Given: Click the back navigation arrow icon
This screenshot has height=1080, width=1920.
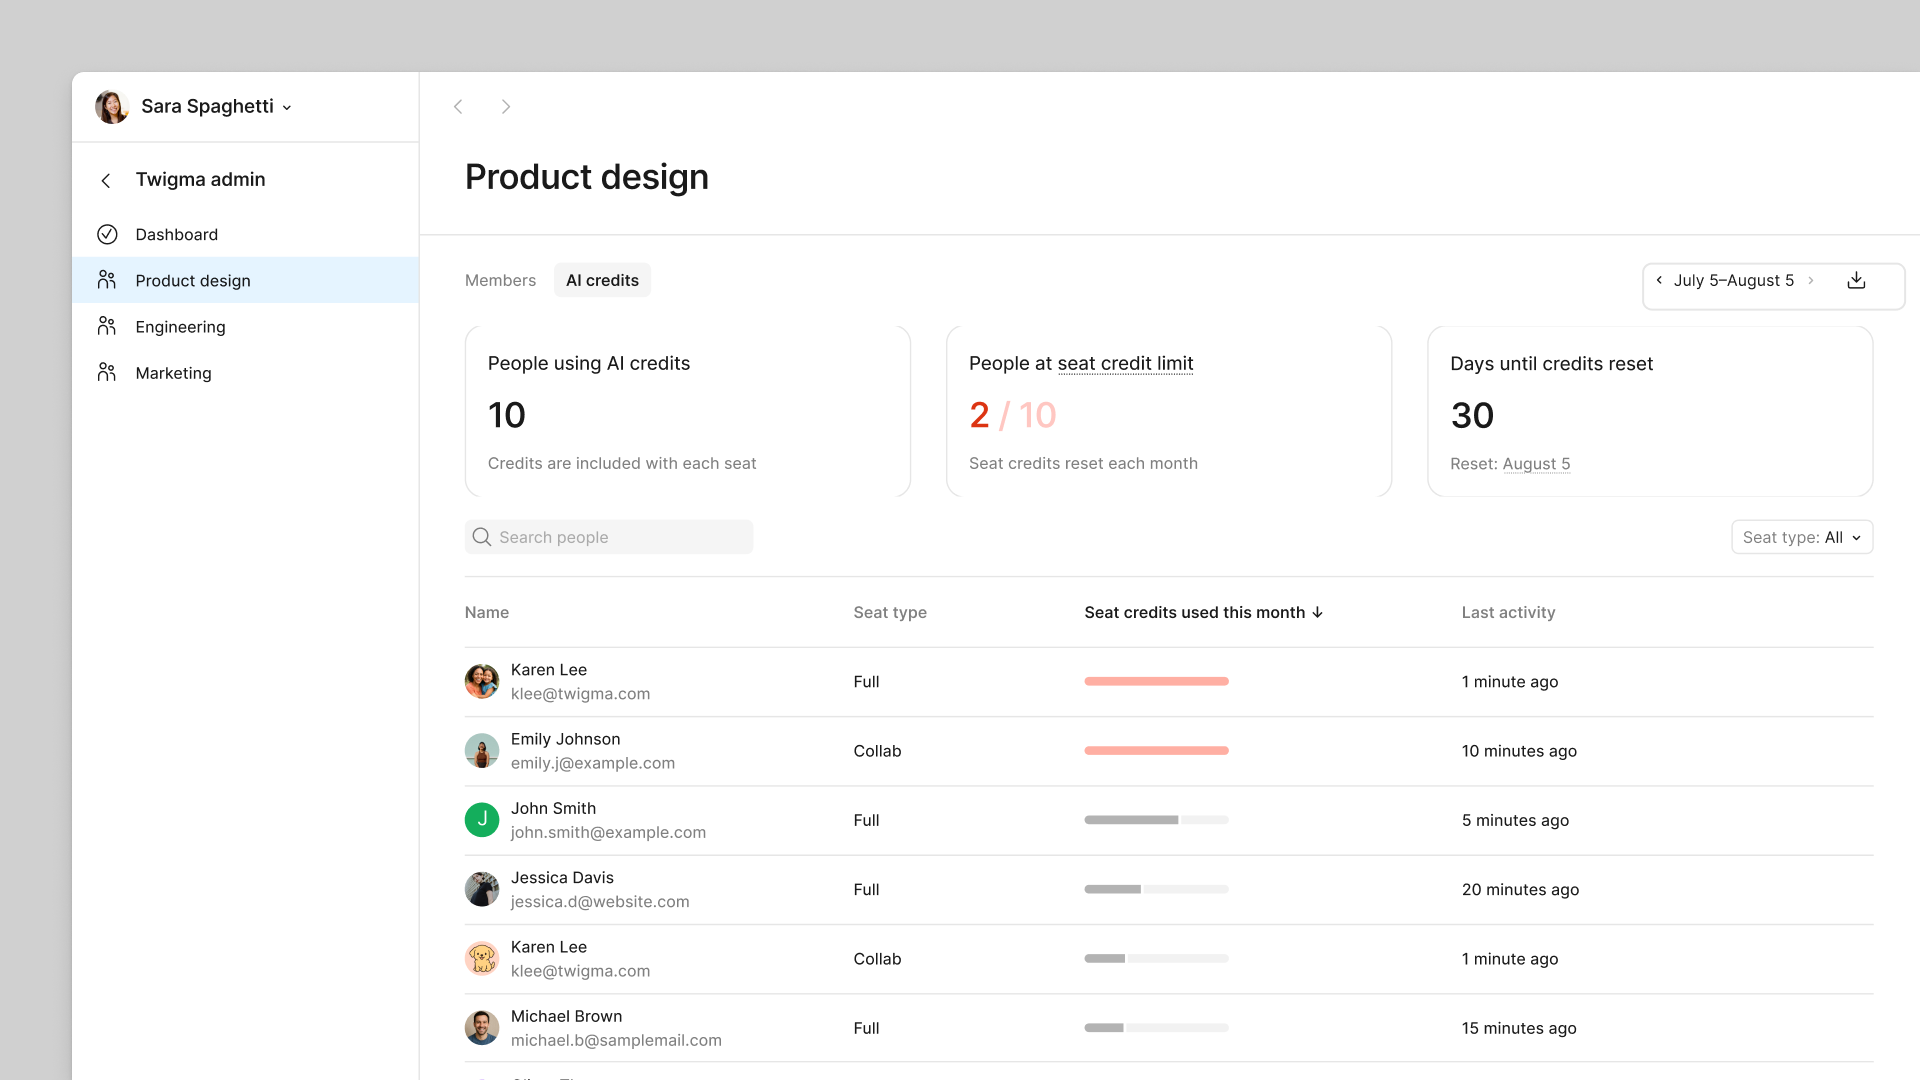Looking at the screenshot, I should (458, 106).
